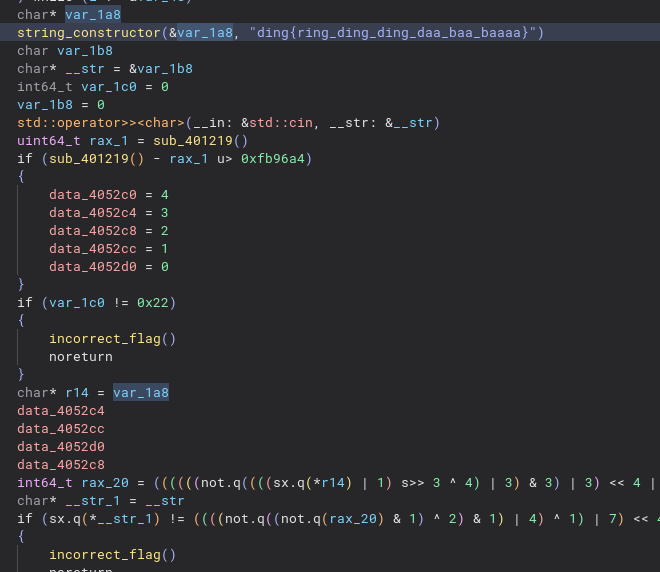Select the "ding{ring_ding_ding_daa_baa_baaaa}" string literal
The width and height of the screenshot is (660, 572).
click(389, 33)
